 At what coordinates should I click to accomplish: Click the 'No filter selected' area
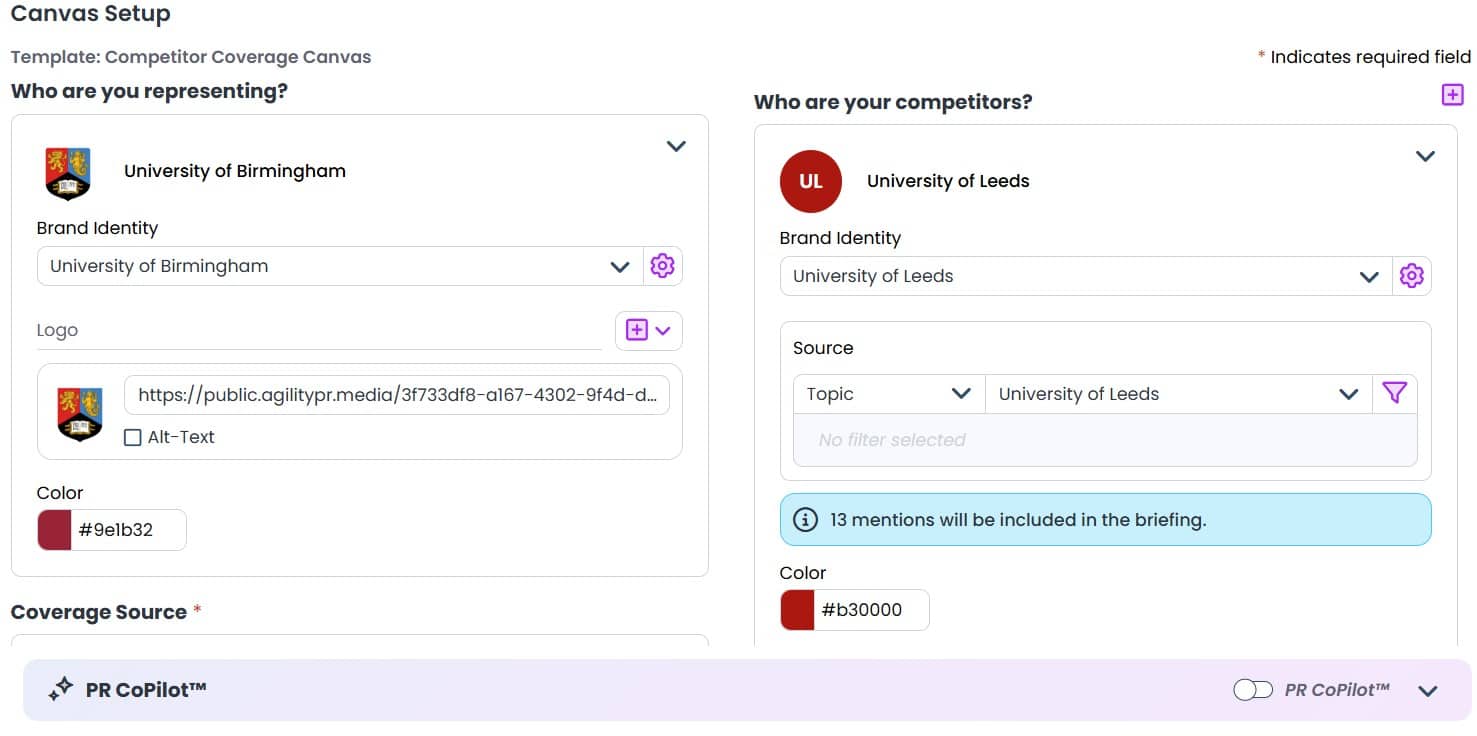(x=1105, y=440)
